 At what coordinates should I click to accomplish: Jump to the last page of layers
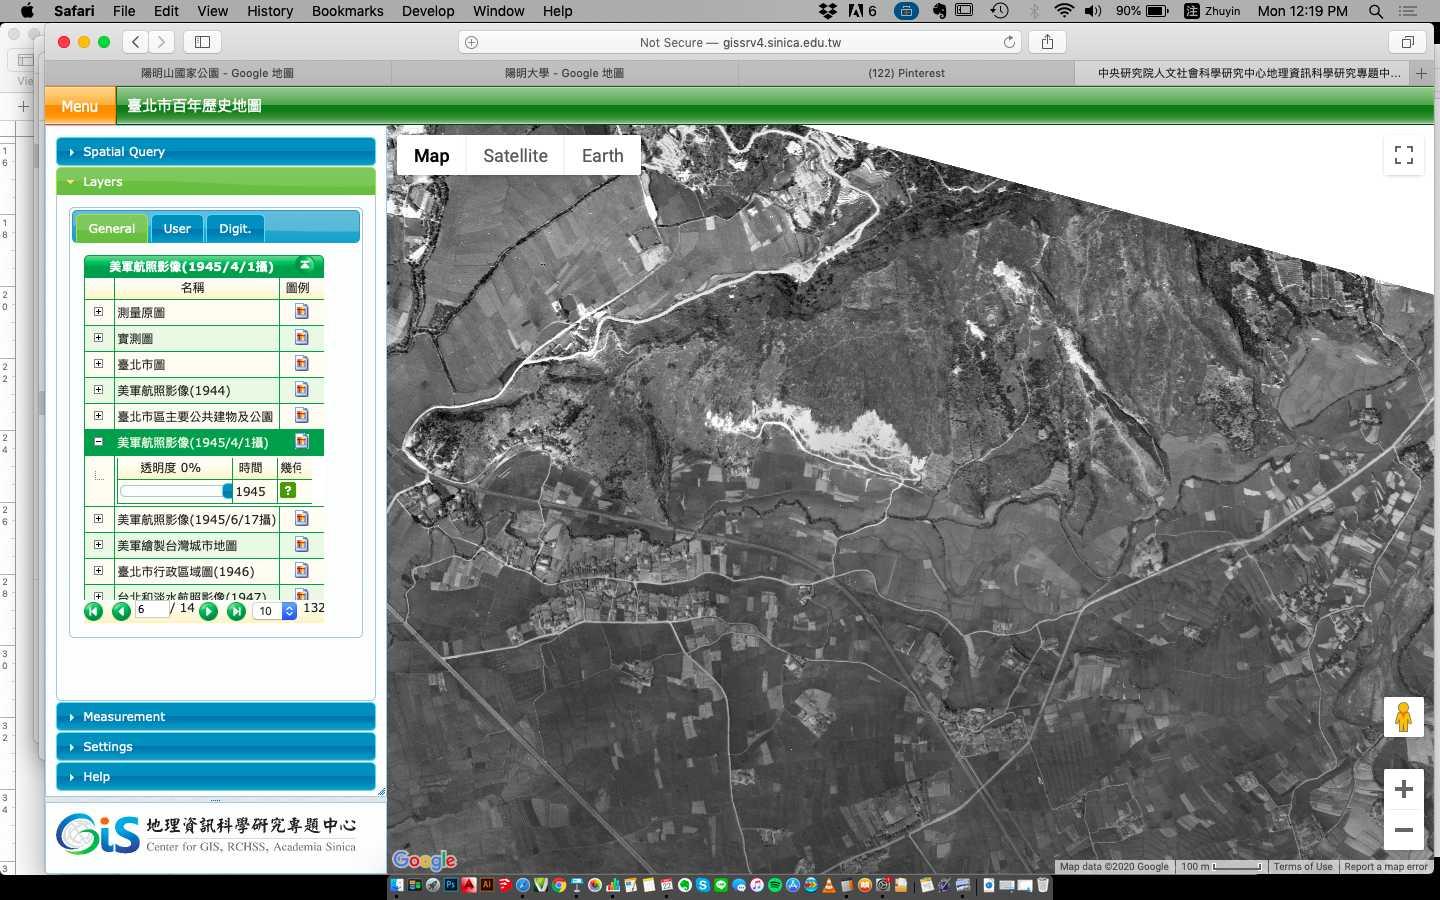[236, 611]
